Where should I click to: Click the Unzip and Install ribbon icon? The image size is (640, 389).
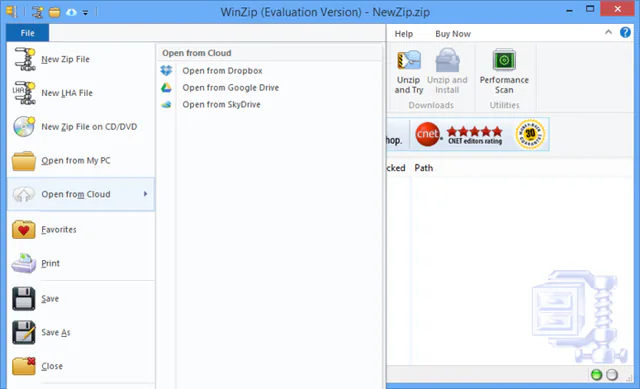(x=447, y=60)
